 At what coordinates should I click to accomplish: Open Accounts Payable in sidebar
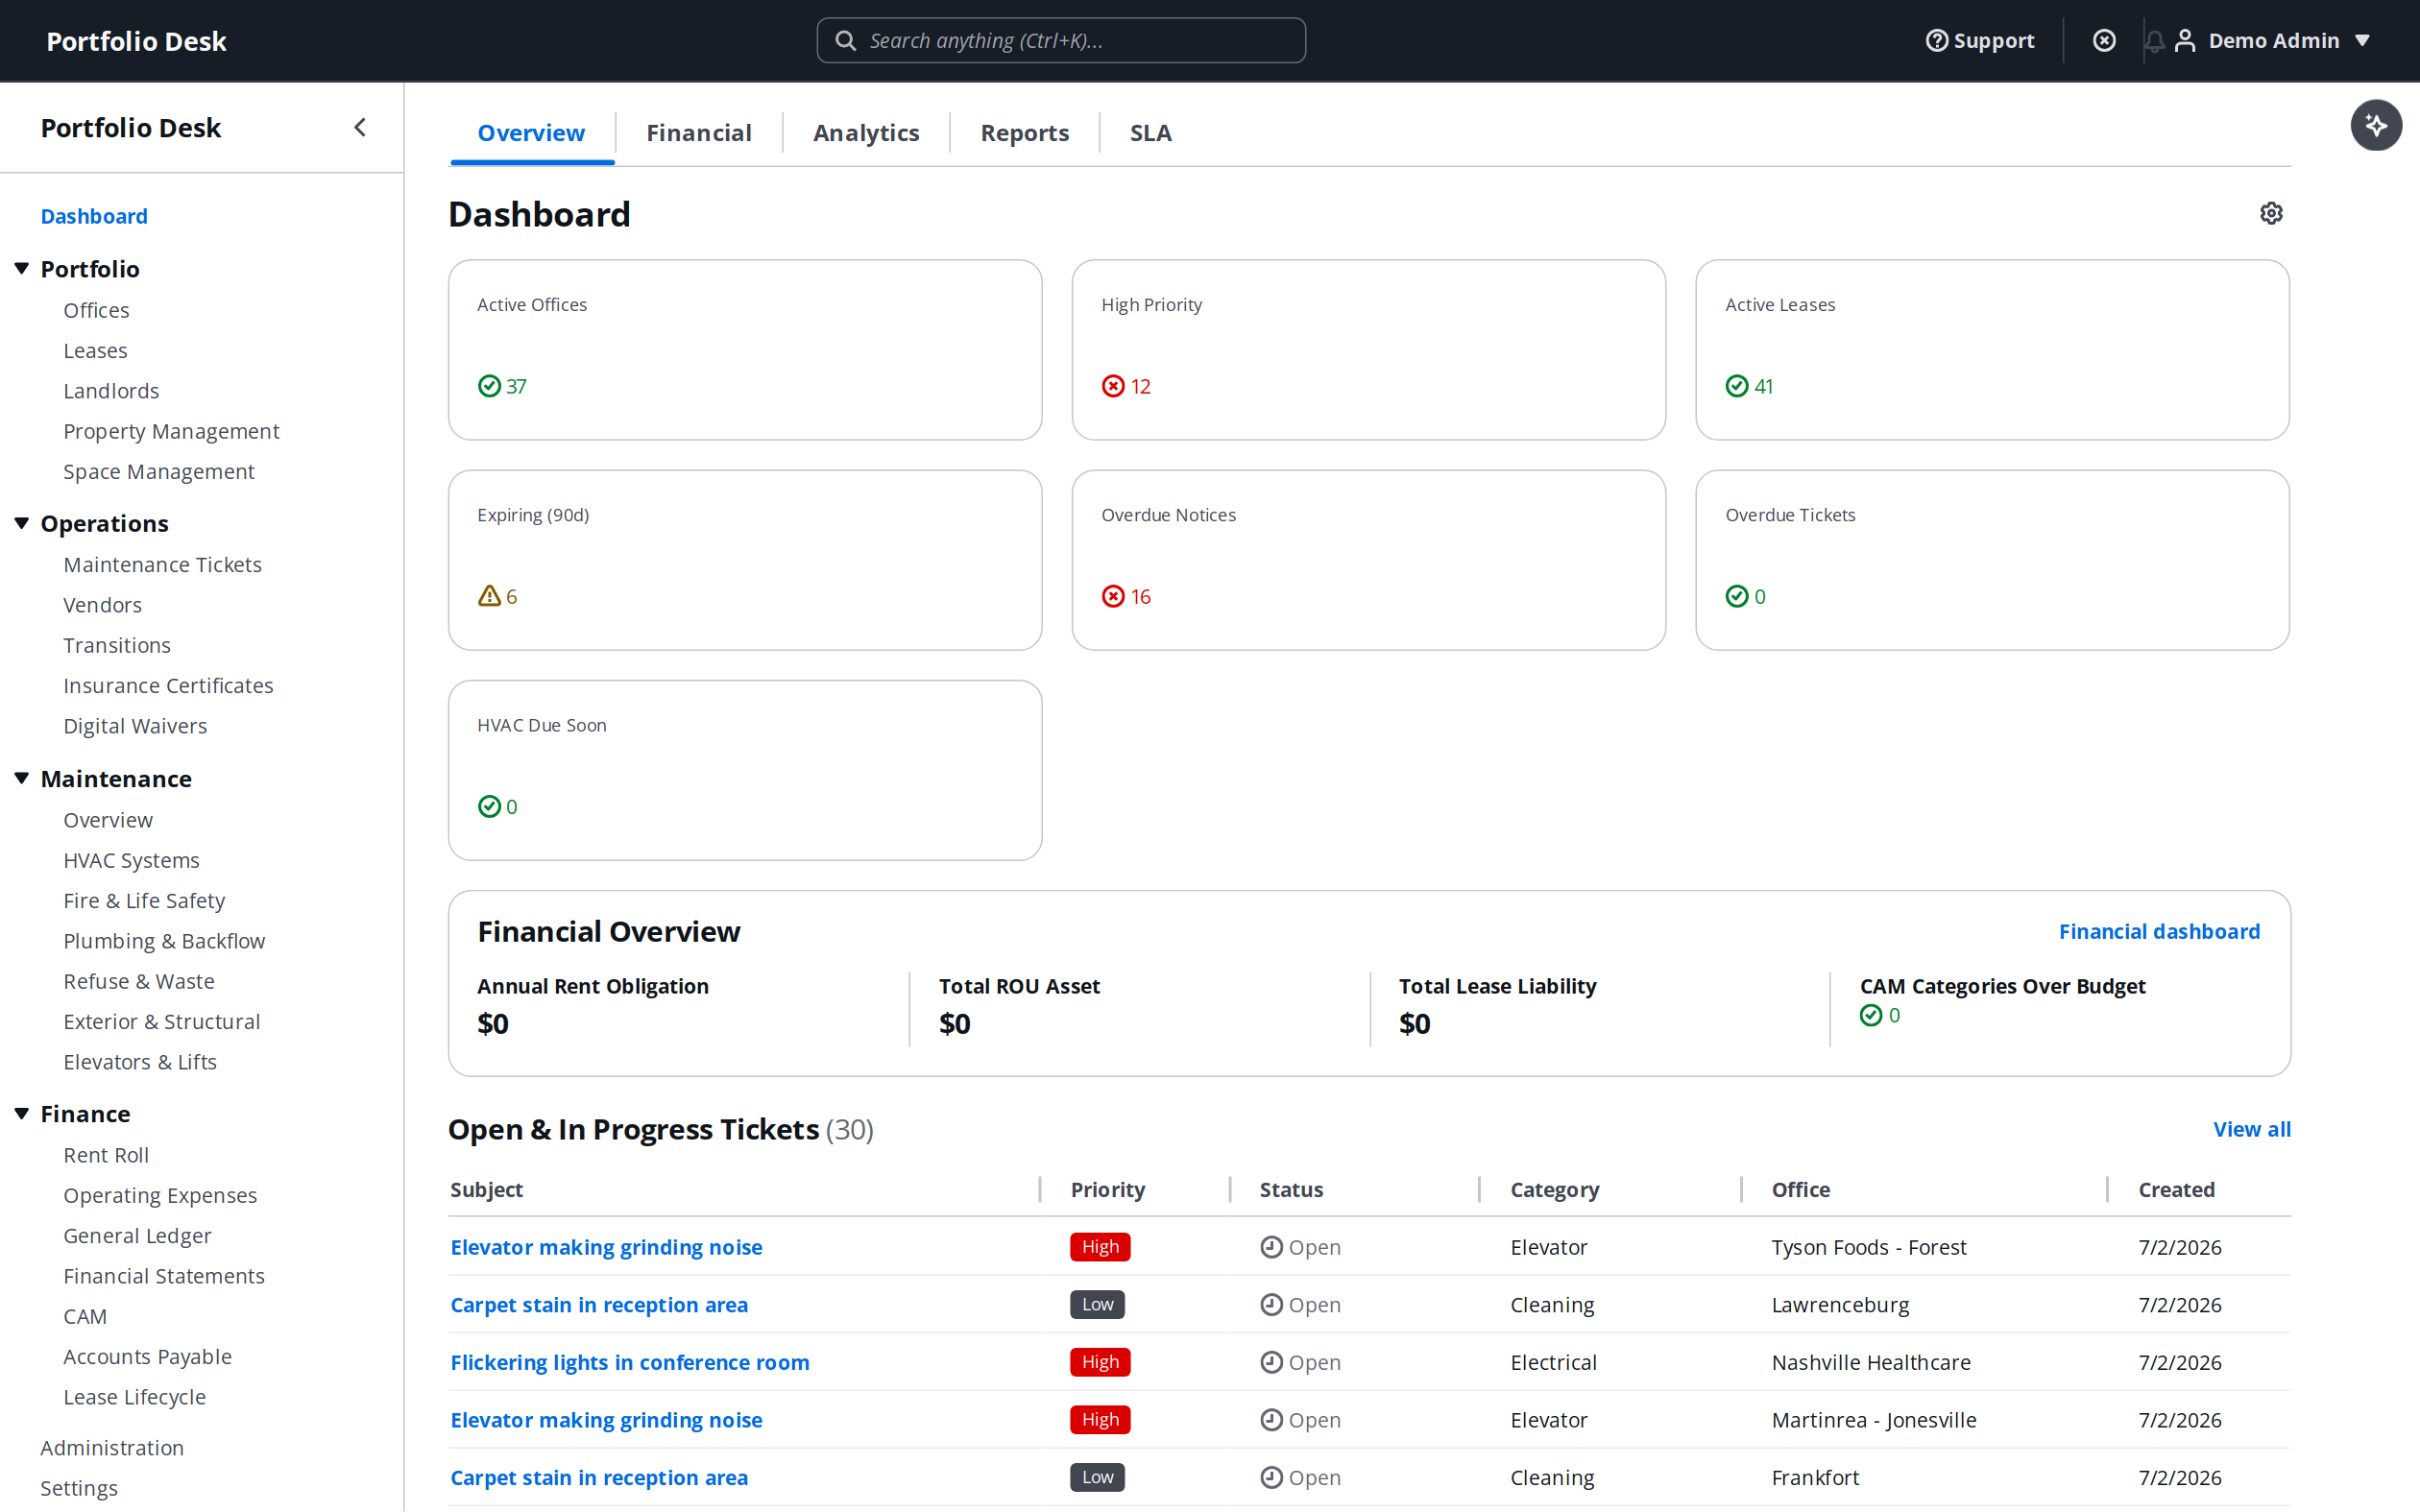pos(147,1356)
